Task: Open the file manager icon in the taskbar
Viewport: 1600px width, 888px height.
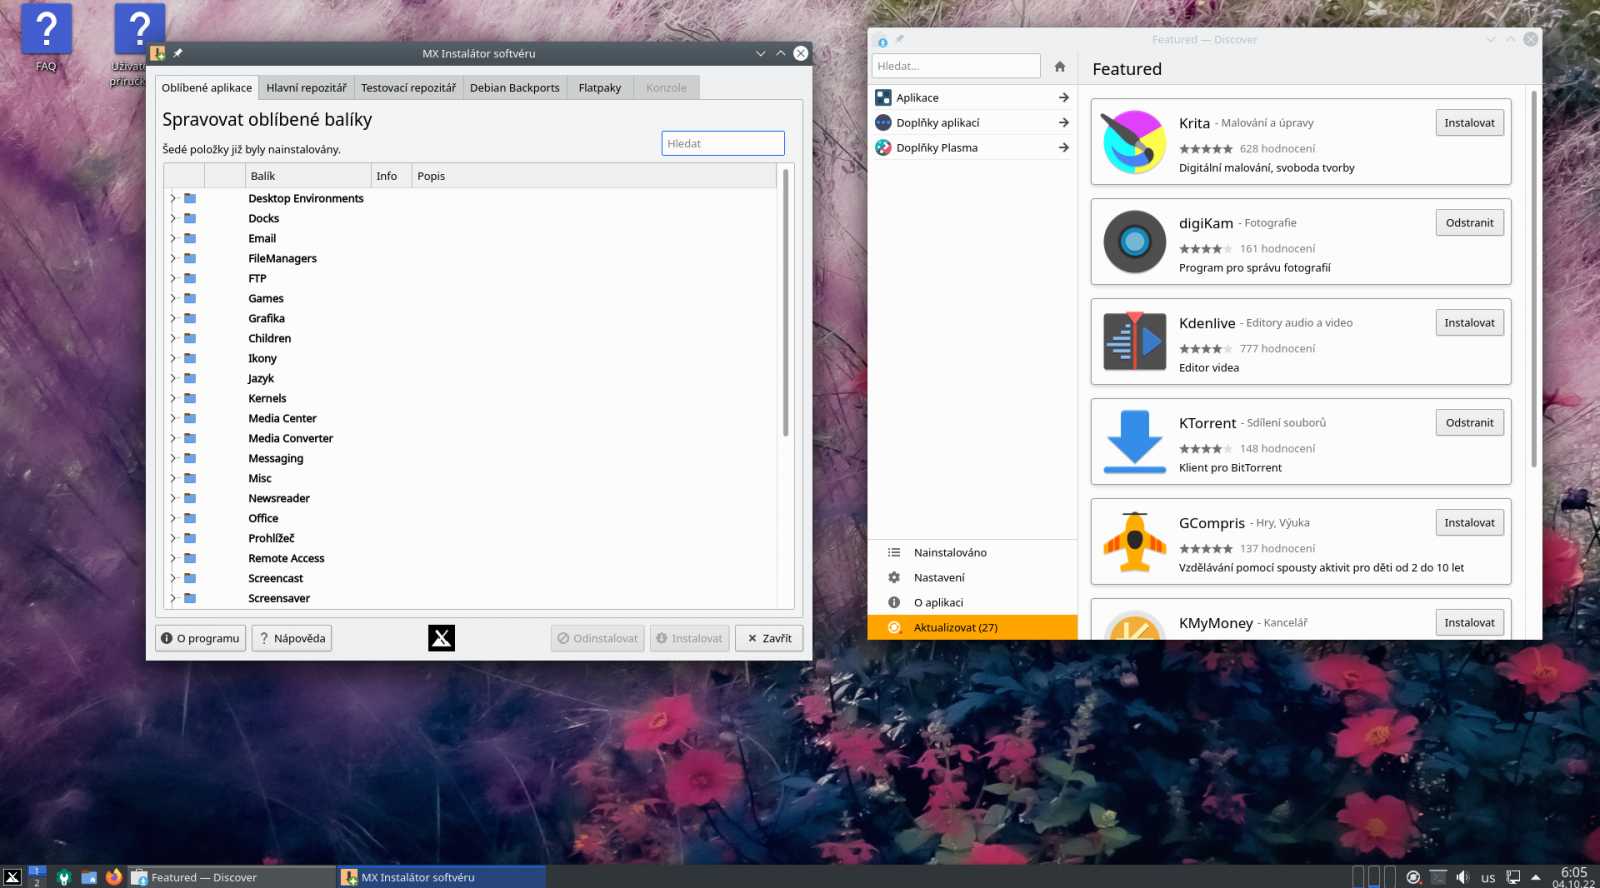Action: tap(89, 877)
